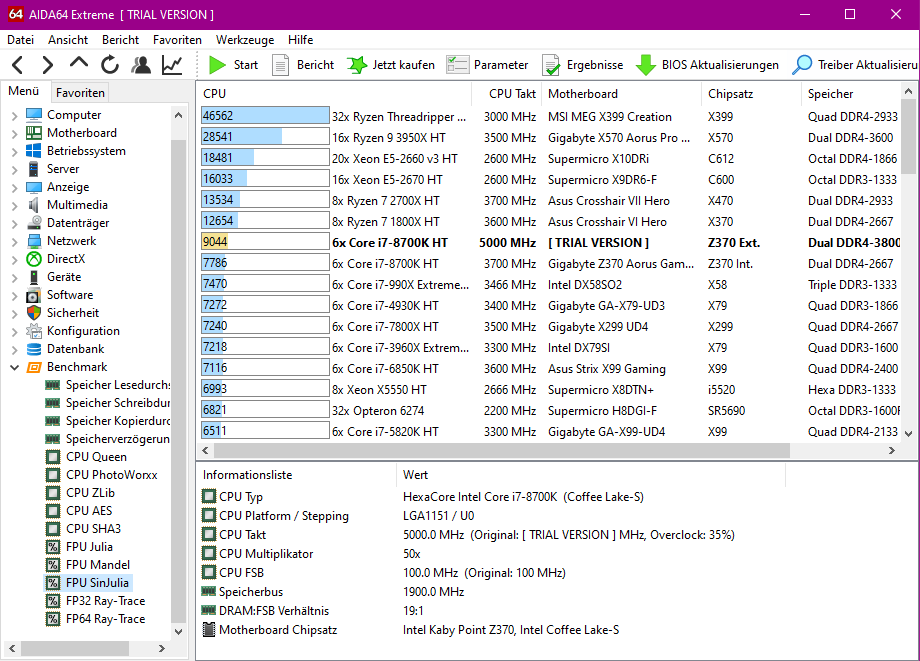Open the Datei menu
Image resolution: width=920 pixels, height=661 pixels.
[x=21, y=40]
